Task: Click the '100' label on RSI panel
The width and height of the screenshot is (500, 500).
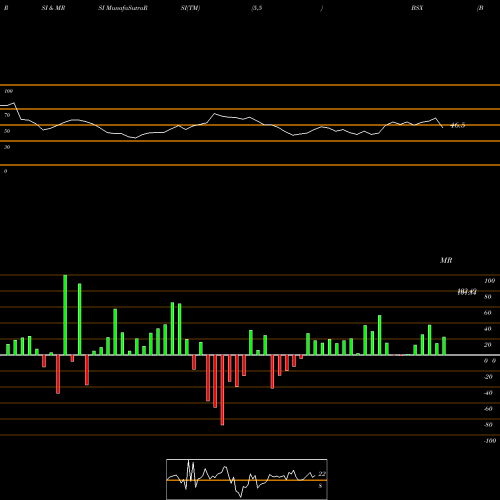Action: click(x=9, y=91)
